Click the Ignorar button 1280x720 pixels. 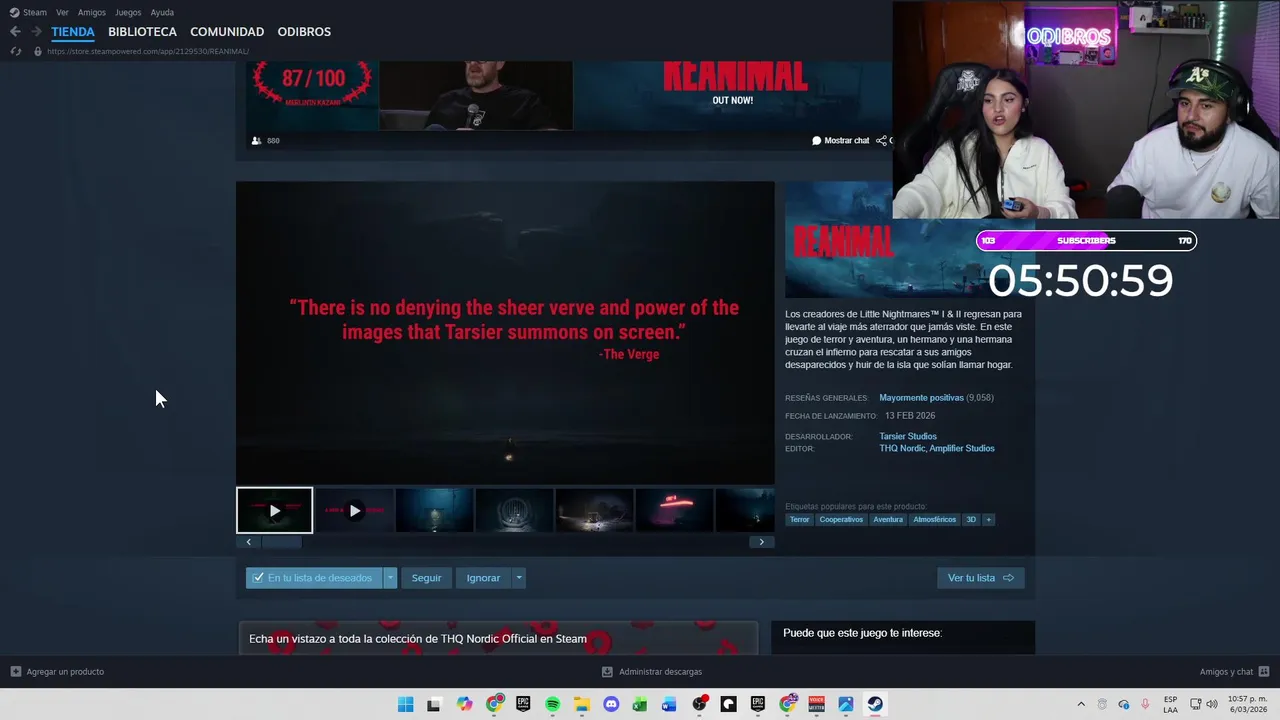(x=483, y=578)
